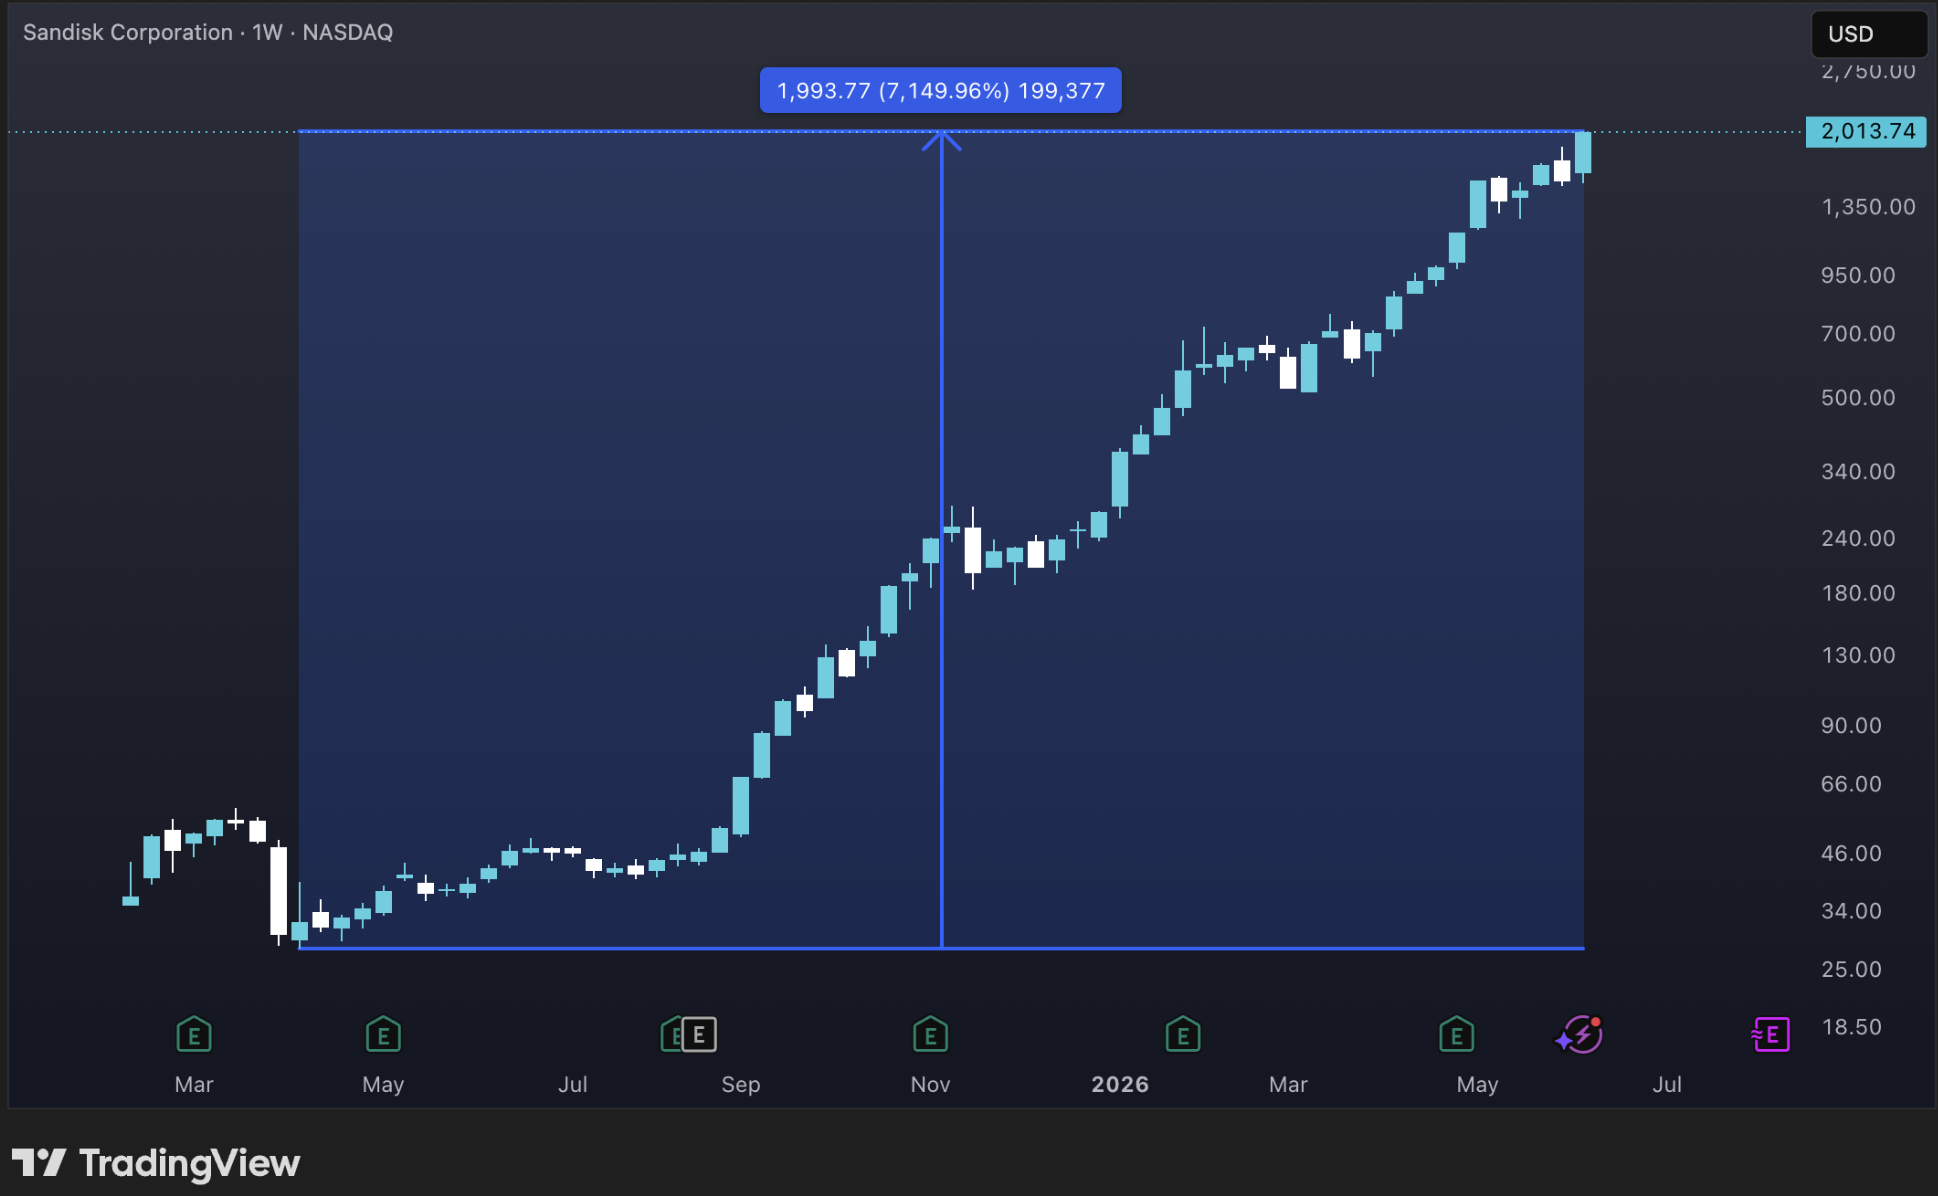Click the Mar label following 2026
This screenshot has height=1196, width=1938.
[1288, 1084]
